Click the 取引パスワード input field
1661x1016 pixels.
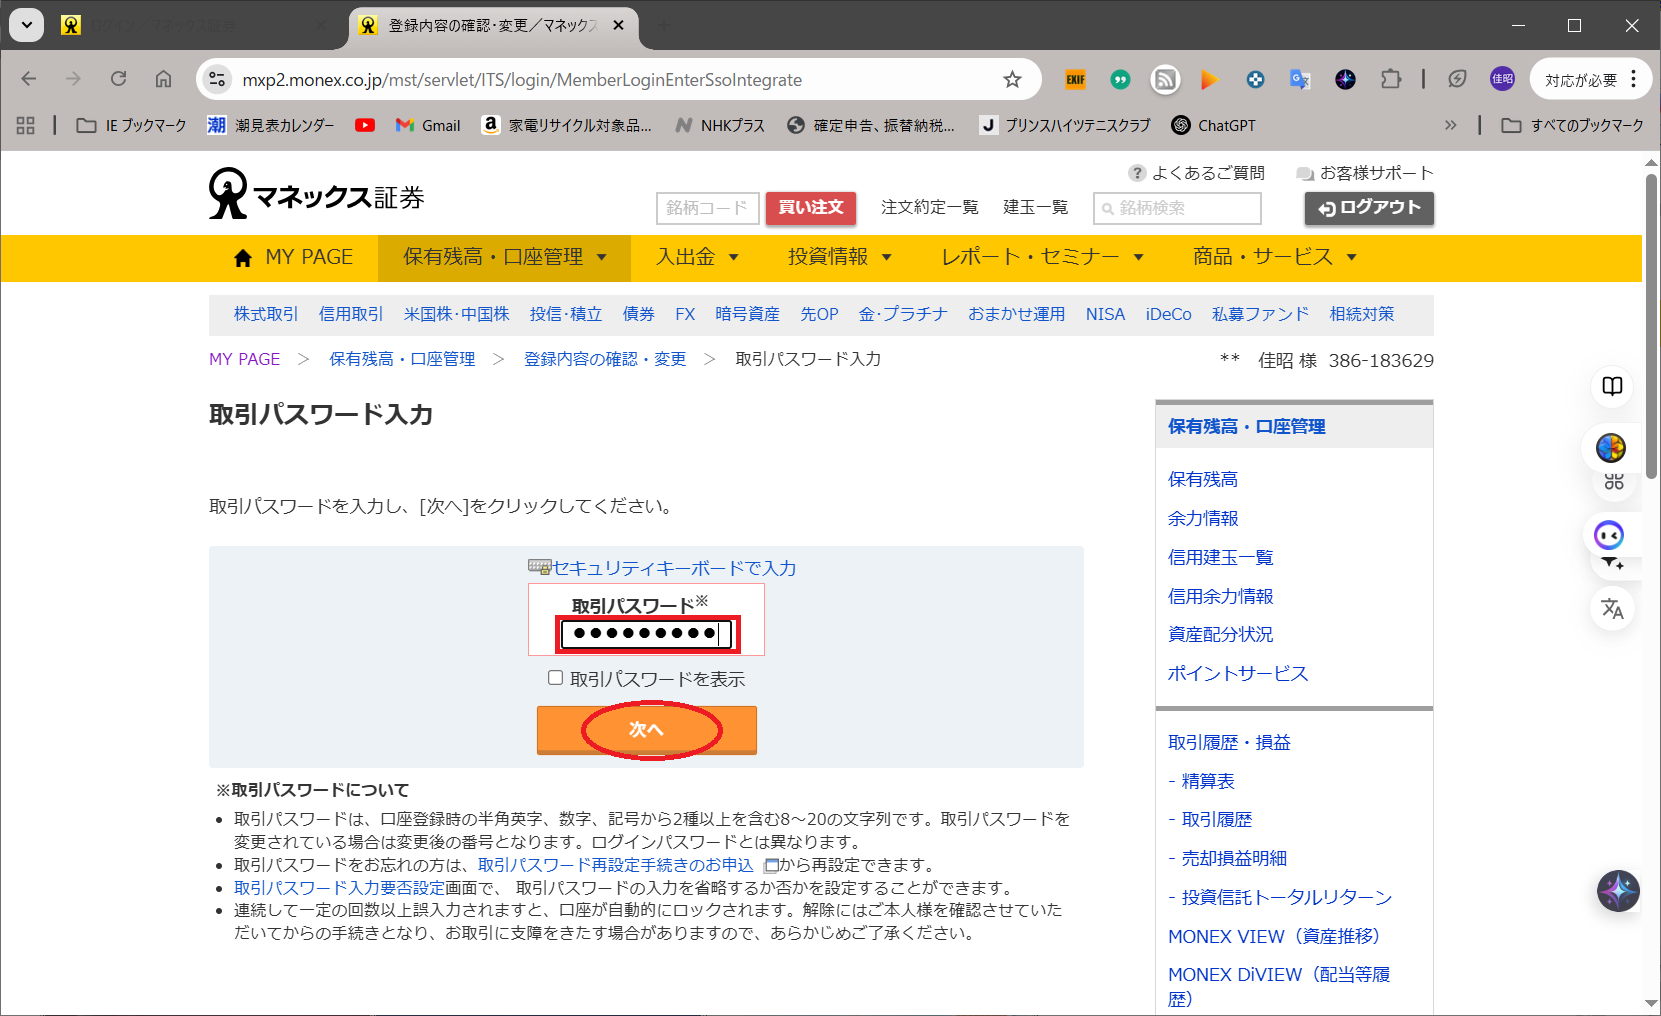point(646,633)
